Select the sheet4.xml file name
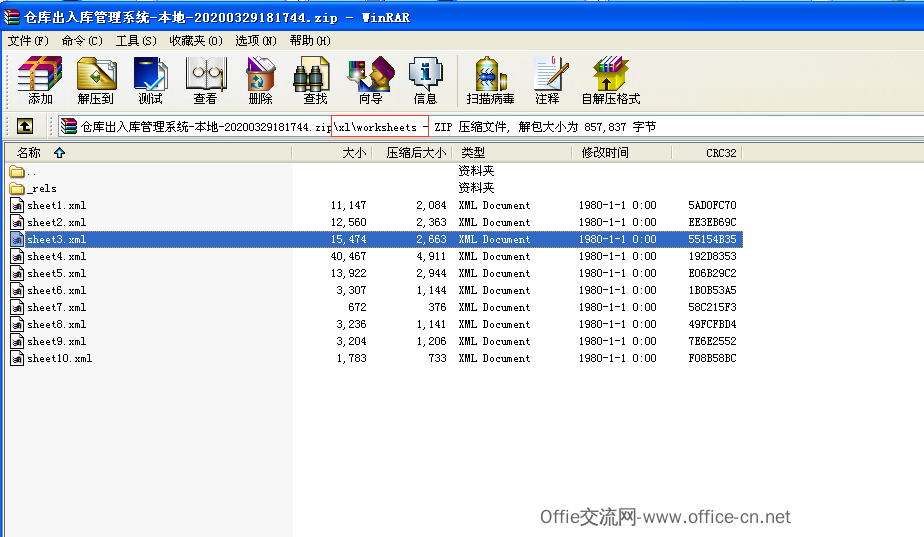The image size is (924, 537). [x=57, y=256]
